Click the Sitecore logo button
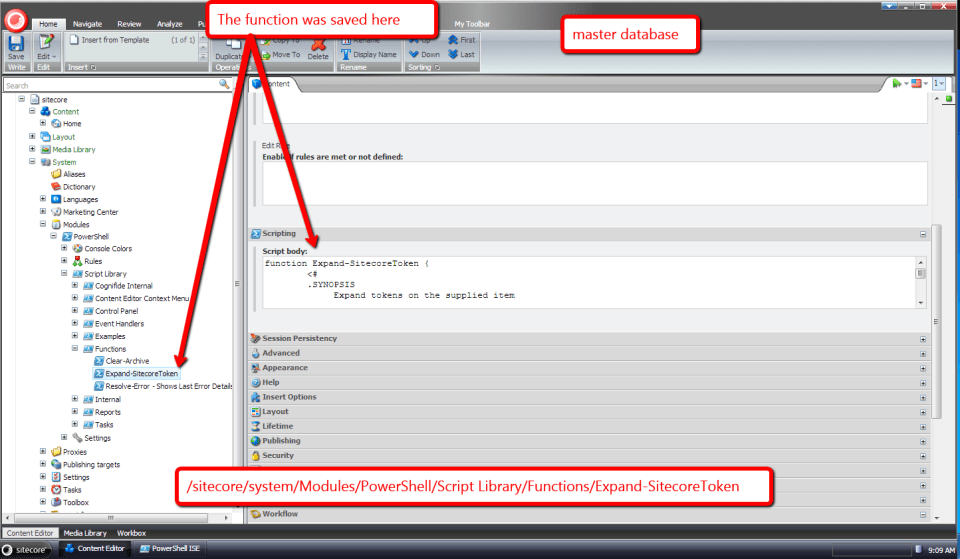 [x=14, y=15]
